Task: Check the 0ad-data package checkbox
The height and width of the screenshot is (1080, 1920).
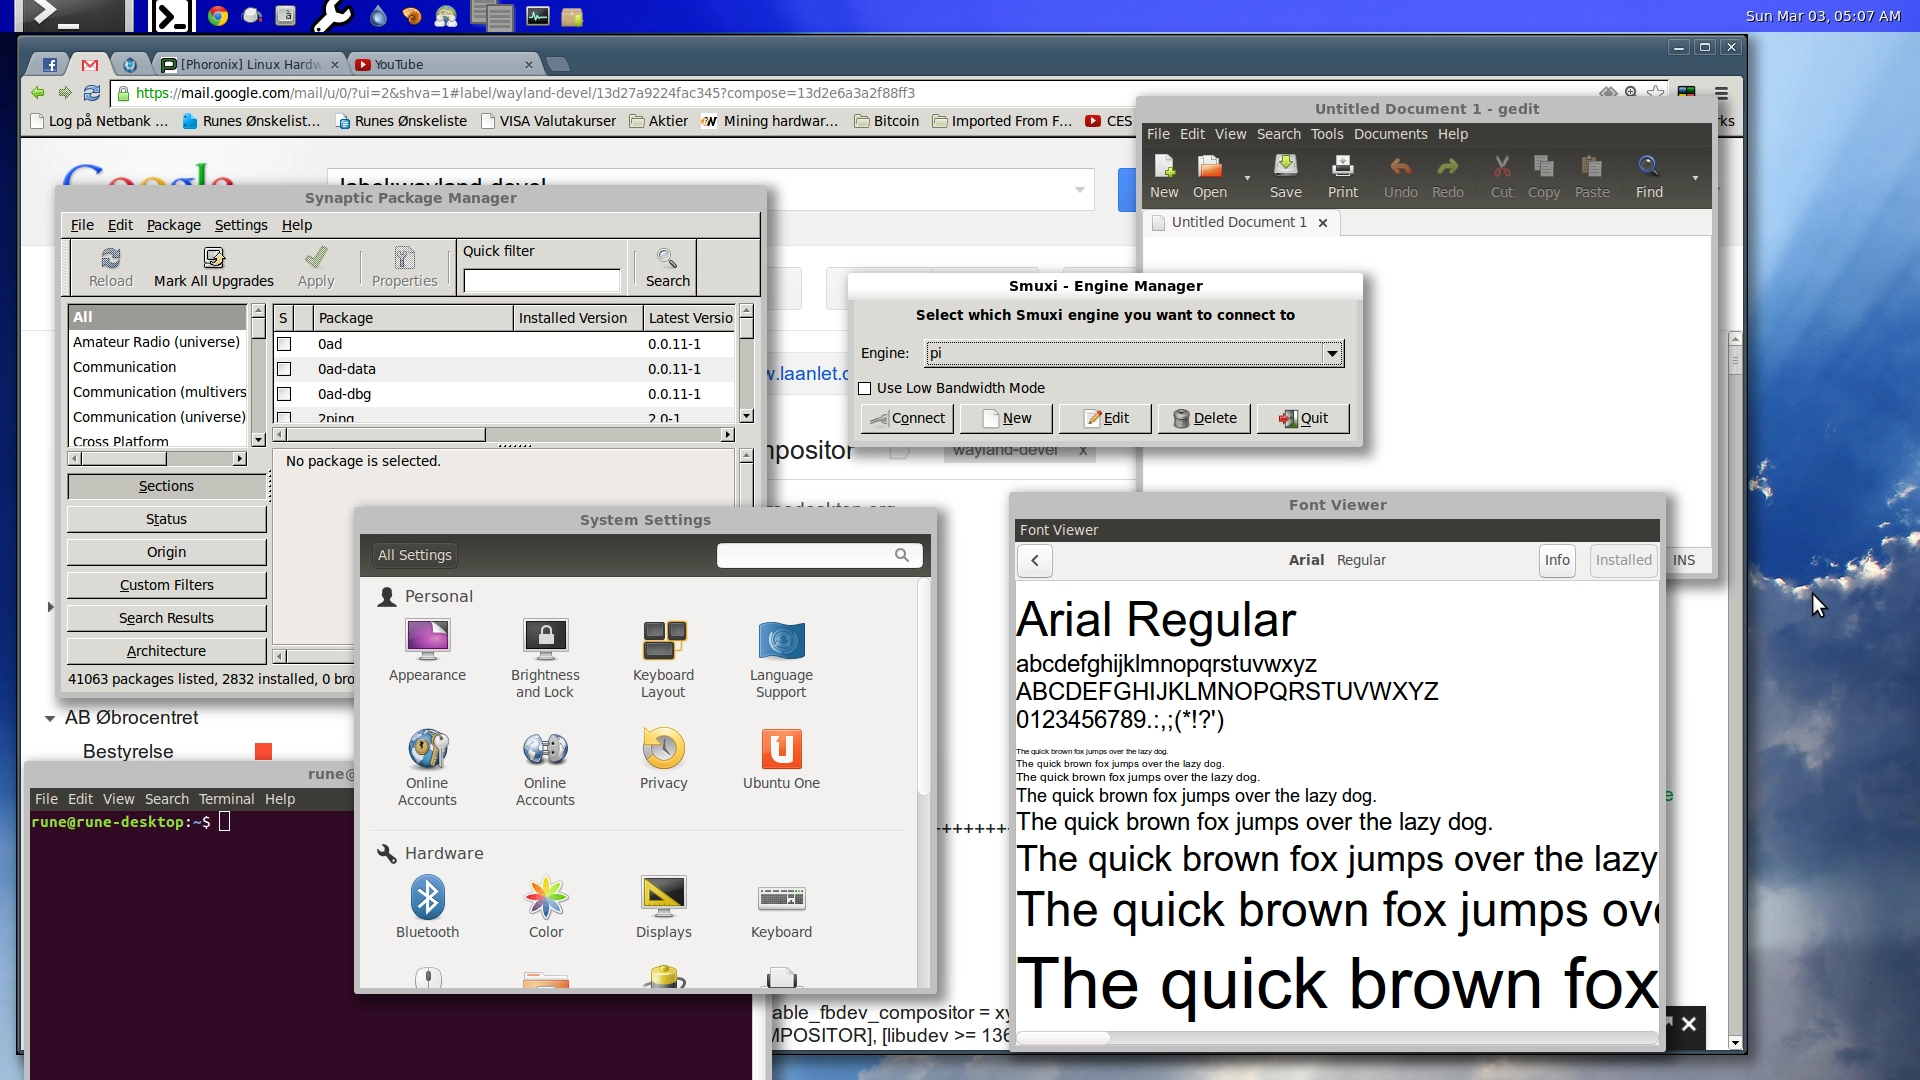Action: [x=284, y=369]
